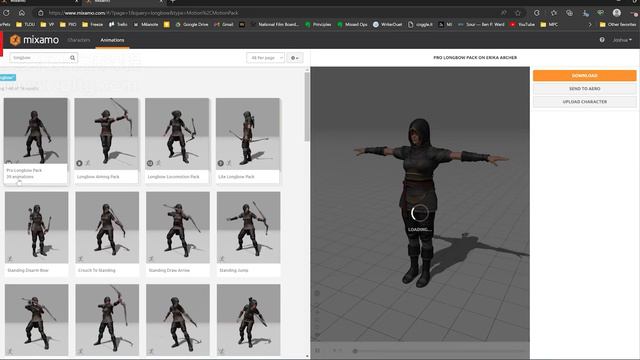Click pack icon on Lite Longbow Pack
640x360 pixels.
pos(220,163)
